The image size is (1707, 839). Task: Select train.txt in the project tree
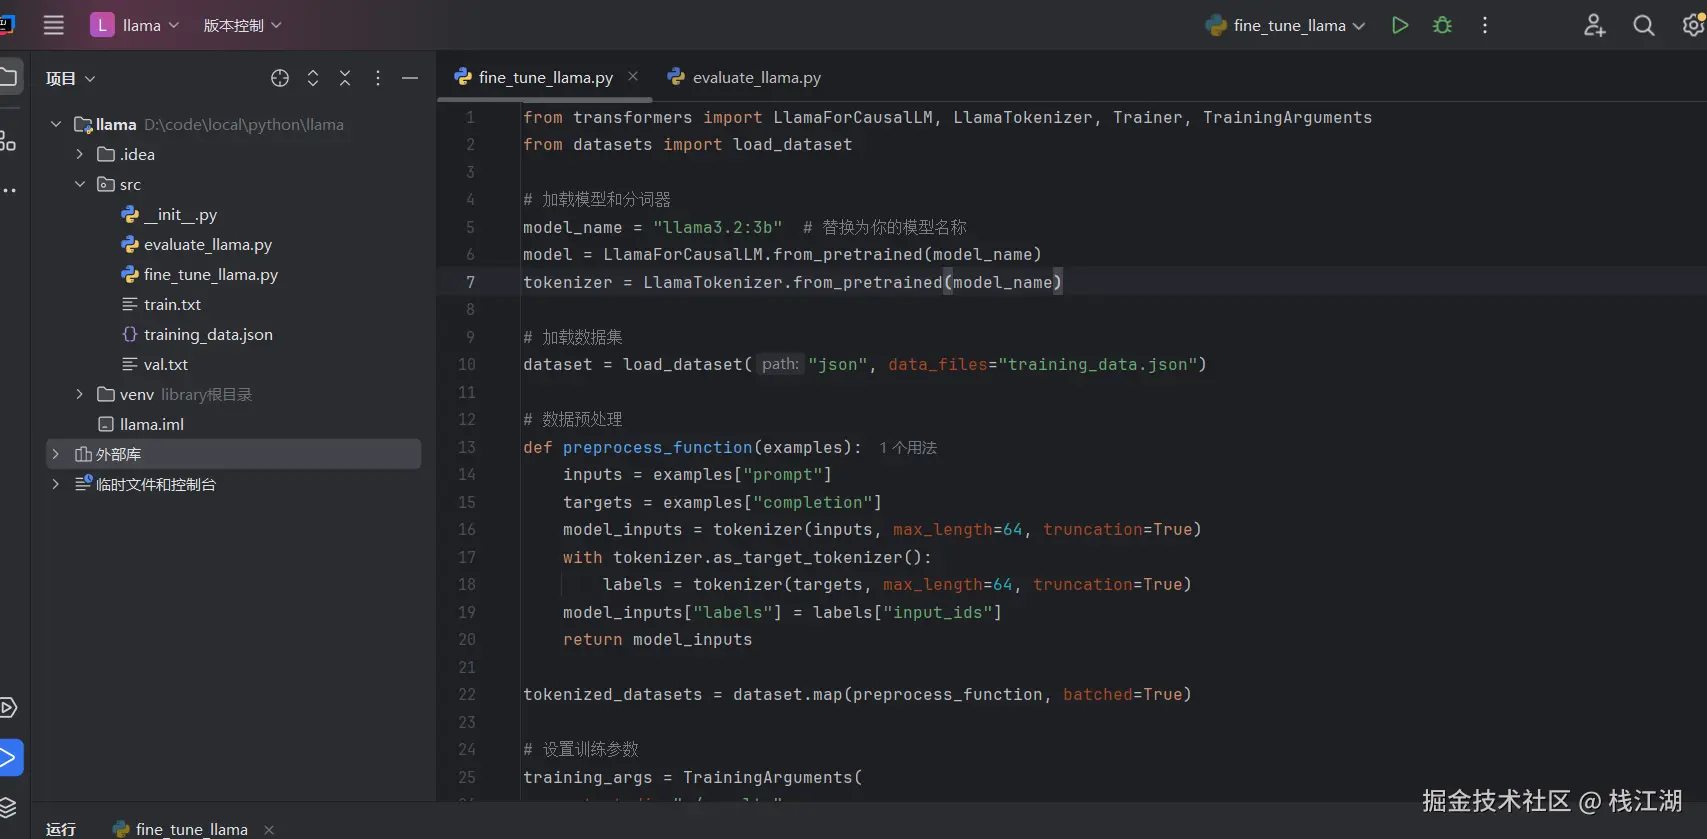172,304
